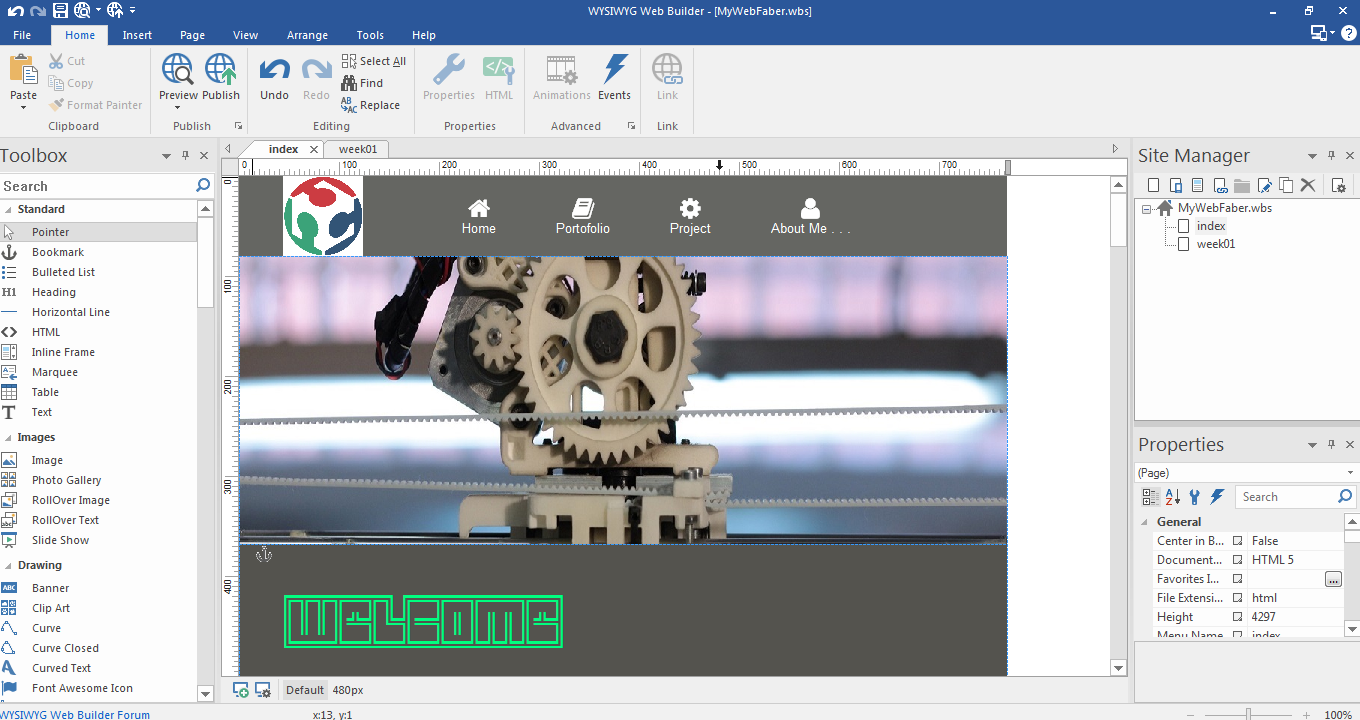
Task: Open Preview dropdown arrow
Action: [x=178, y=106]
